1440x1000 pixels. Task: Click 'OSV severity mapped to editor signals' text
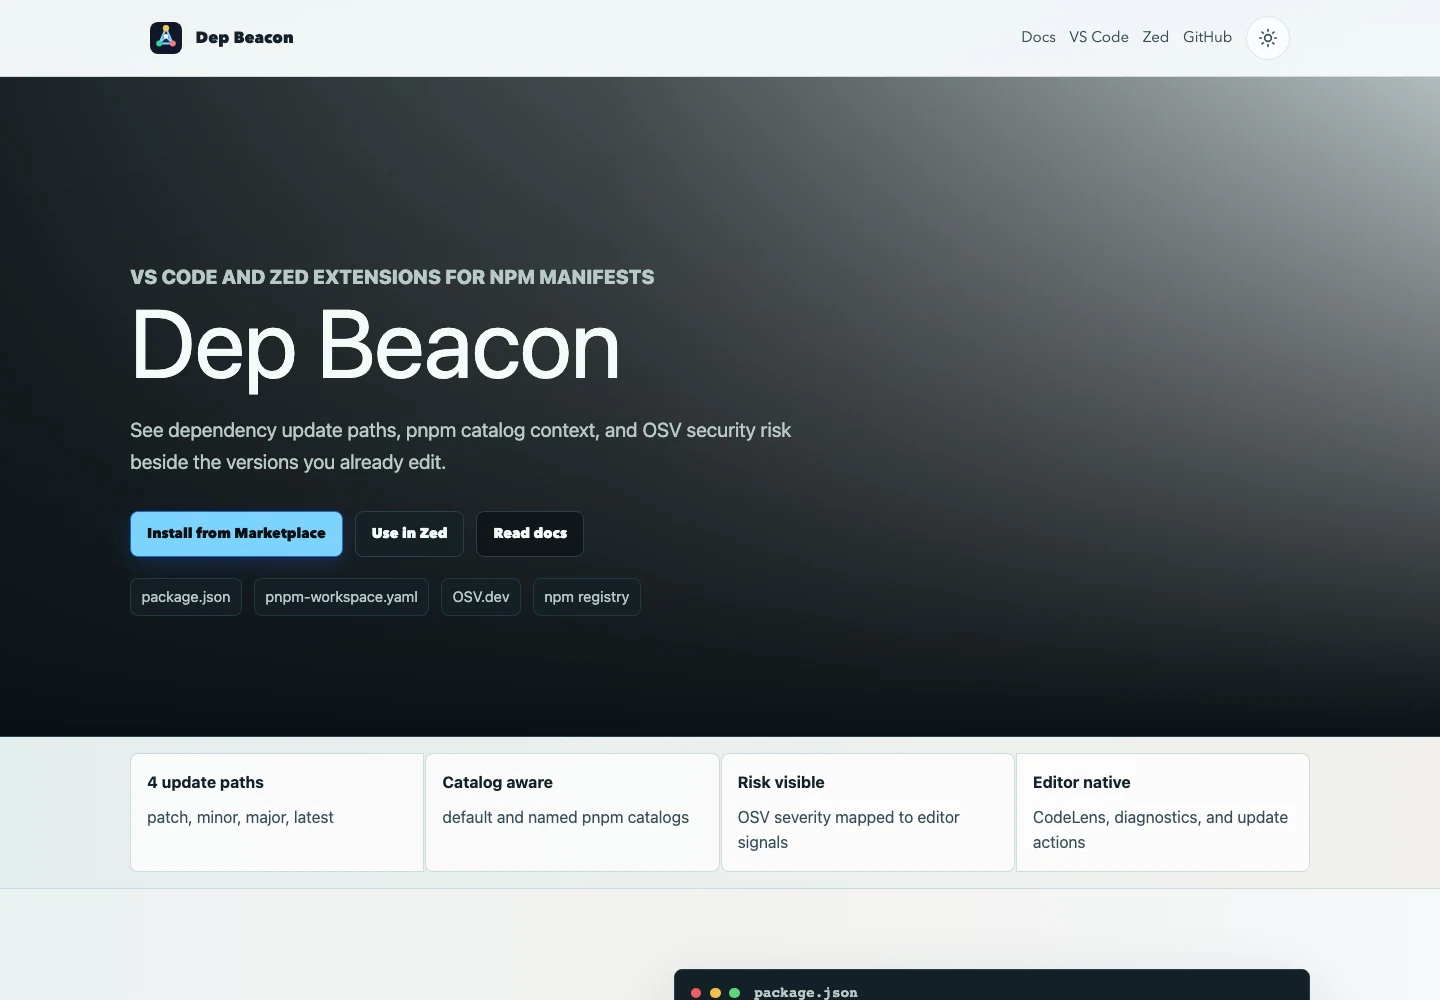coord(849,830)
